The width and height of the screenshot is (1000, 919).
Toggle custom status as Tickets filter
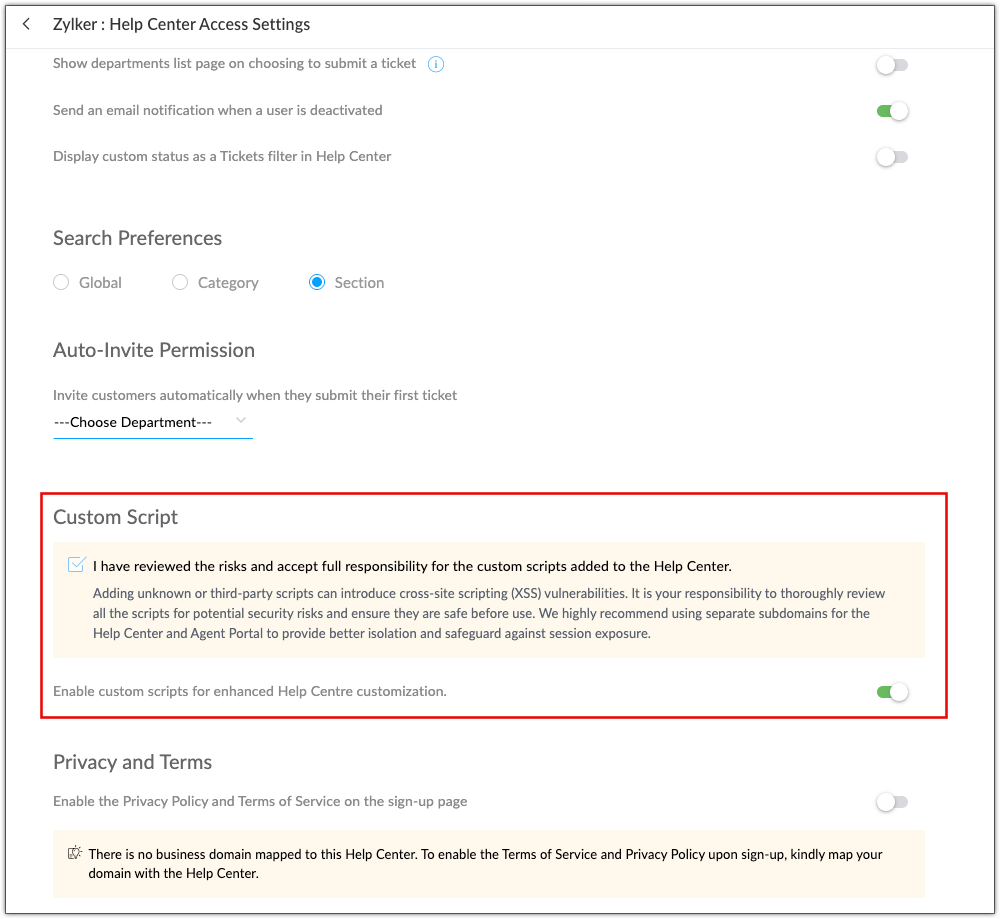pyautogui.click(x=891, y=157)
